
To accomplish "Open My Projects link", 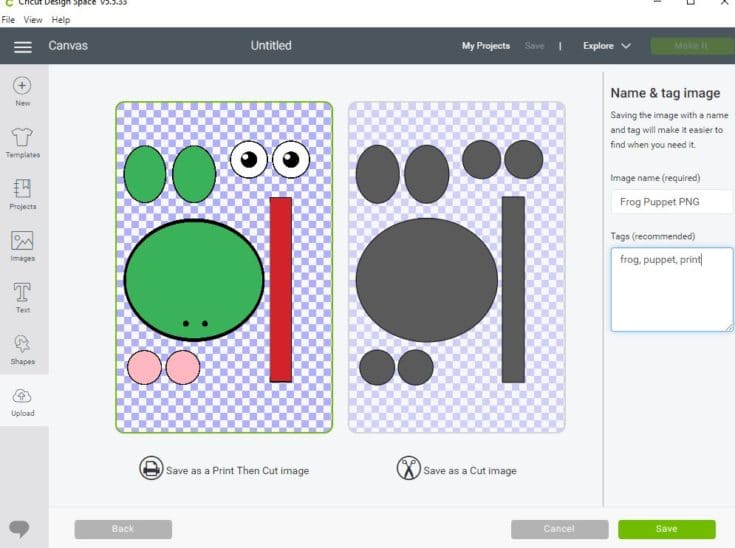I will (x=485, y=46).
